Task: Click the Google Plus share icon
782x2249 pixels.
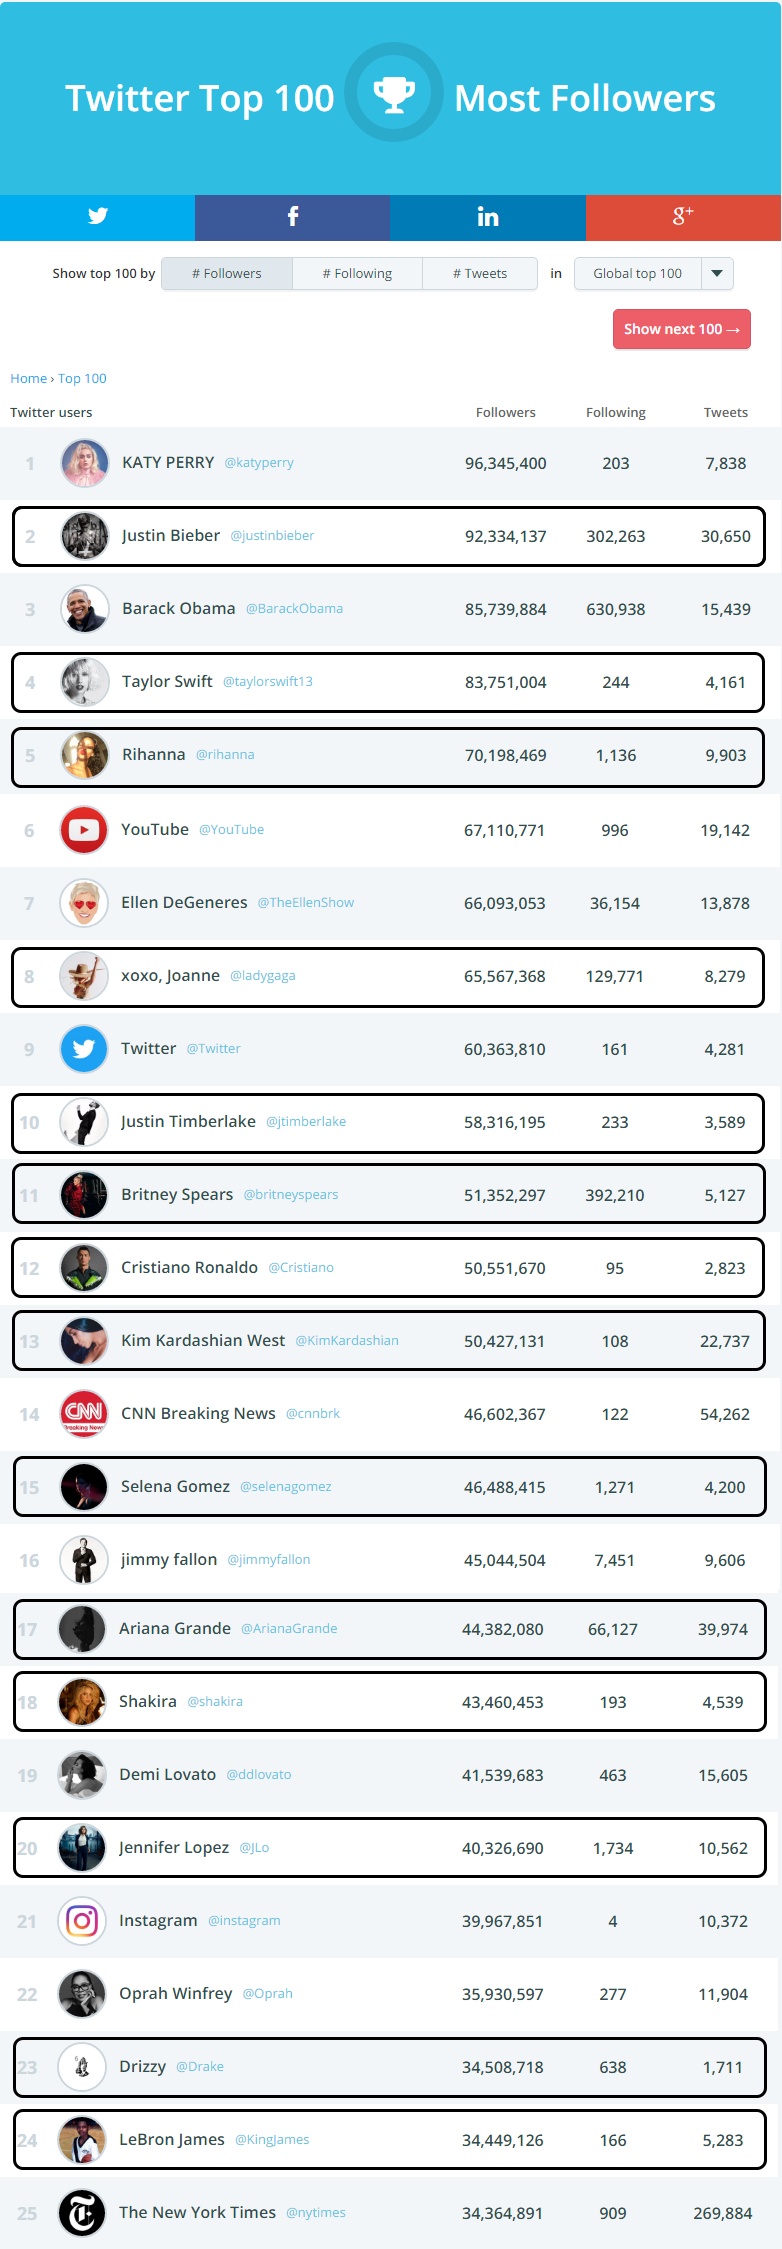Action: [683, 217]
